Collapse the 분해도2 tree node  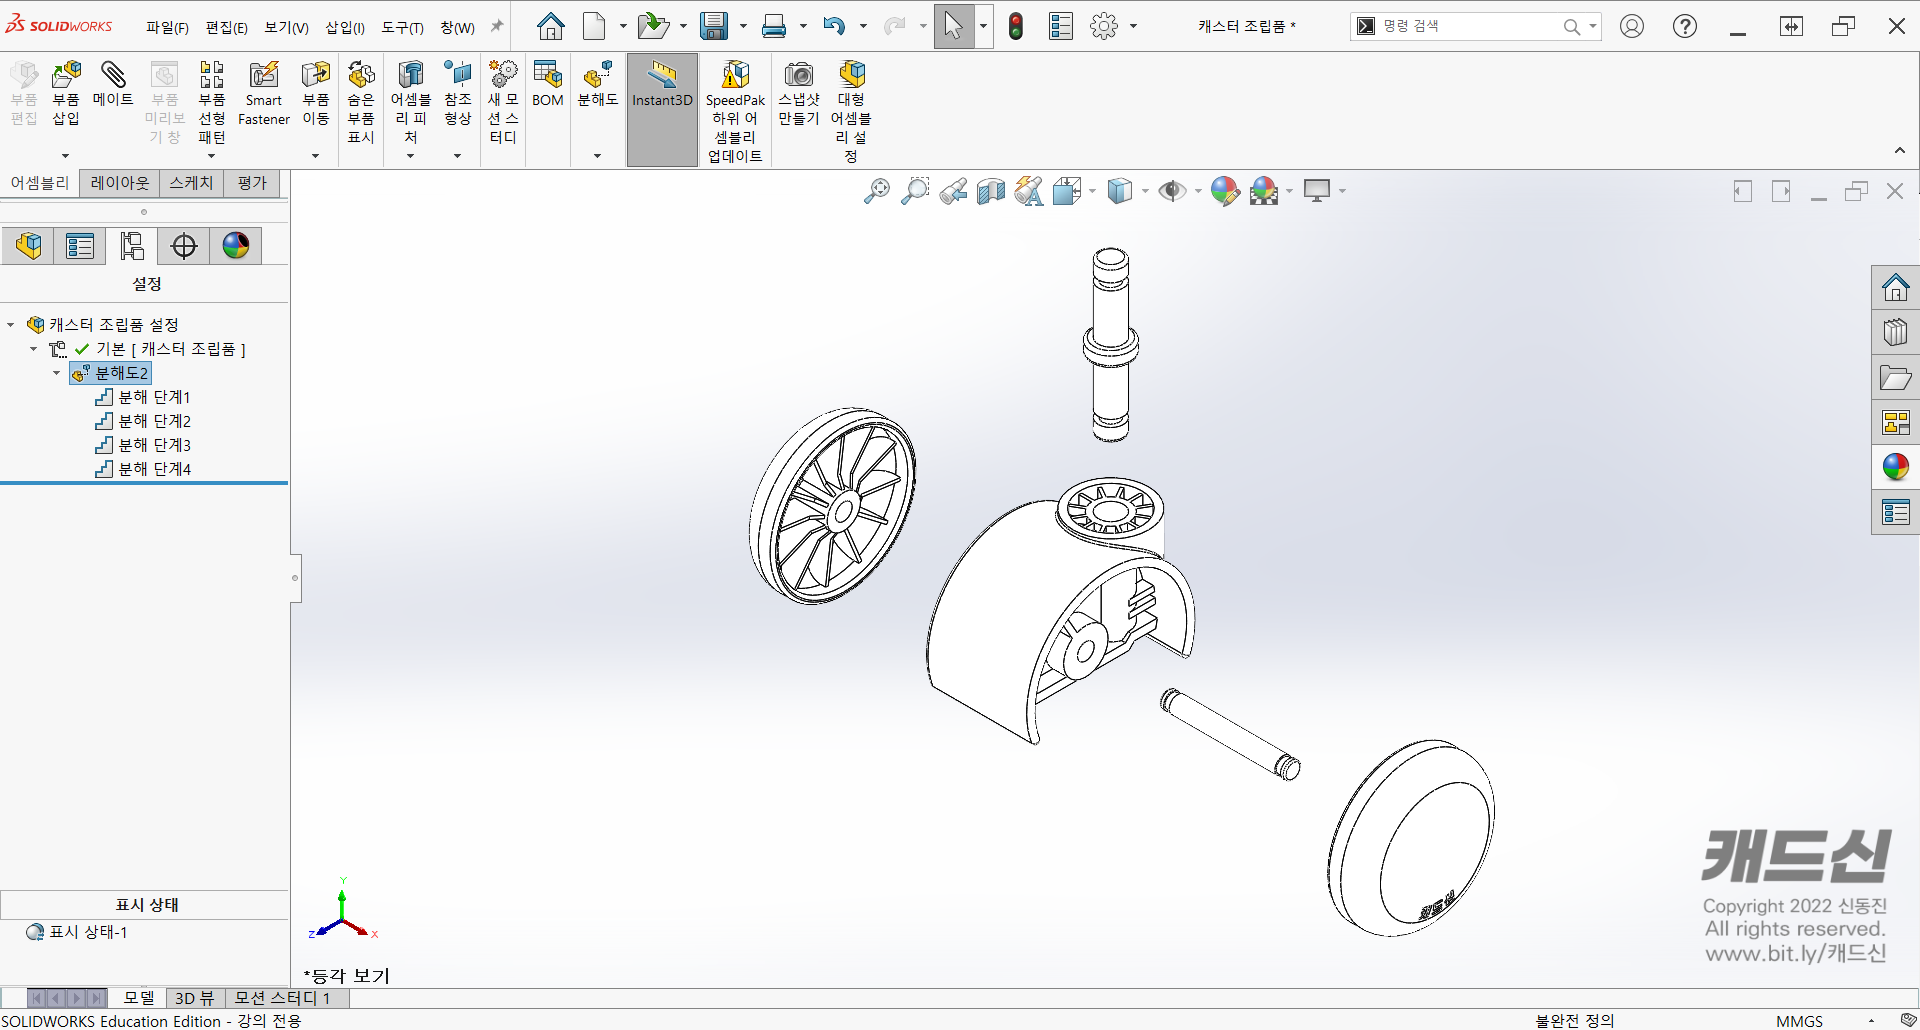[56, 373]
